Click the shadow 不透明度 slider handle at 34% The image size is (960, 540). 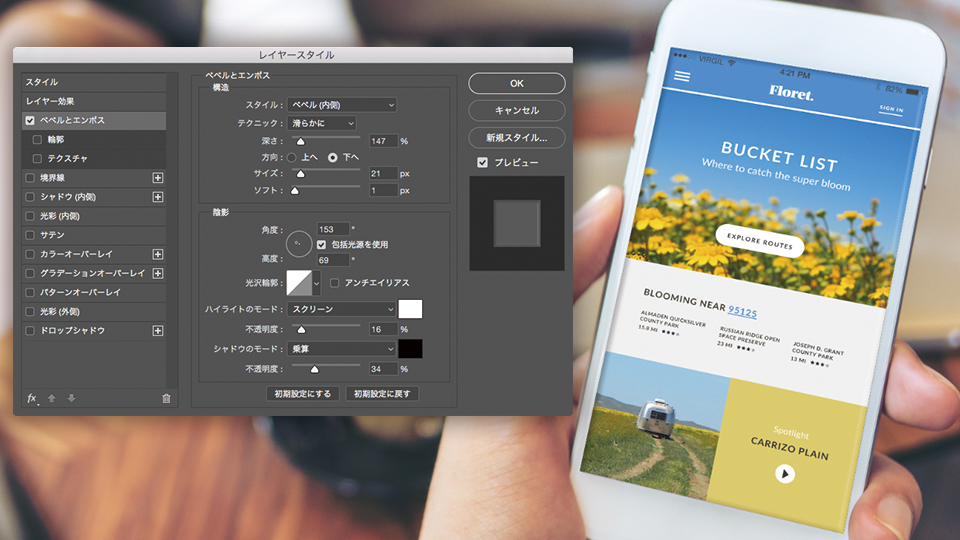(314, 369)
